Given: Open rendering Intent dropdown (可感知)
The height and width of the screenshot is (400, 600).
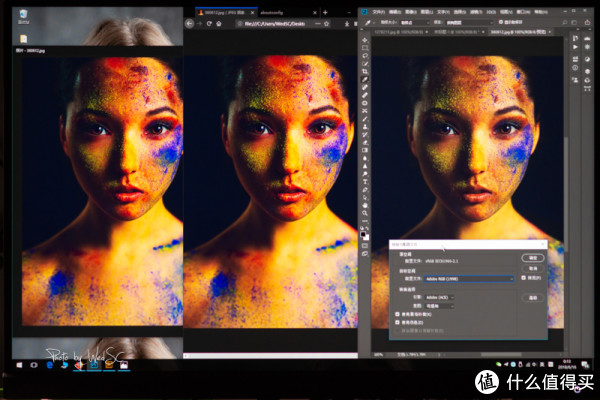Looking at the screenshot, I should [439, 306].
